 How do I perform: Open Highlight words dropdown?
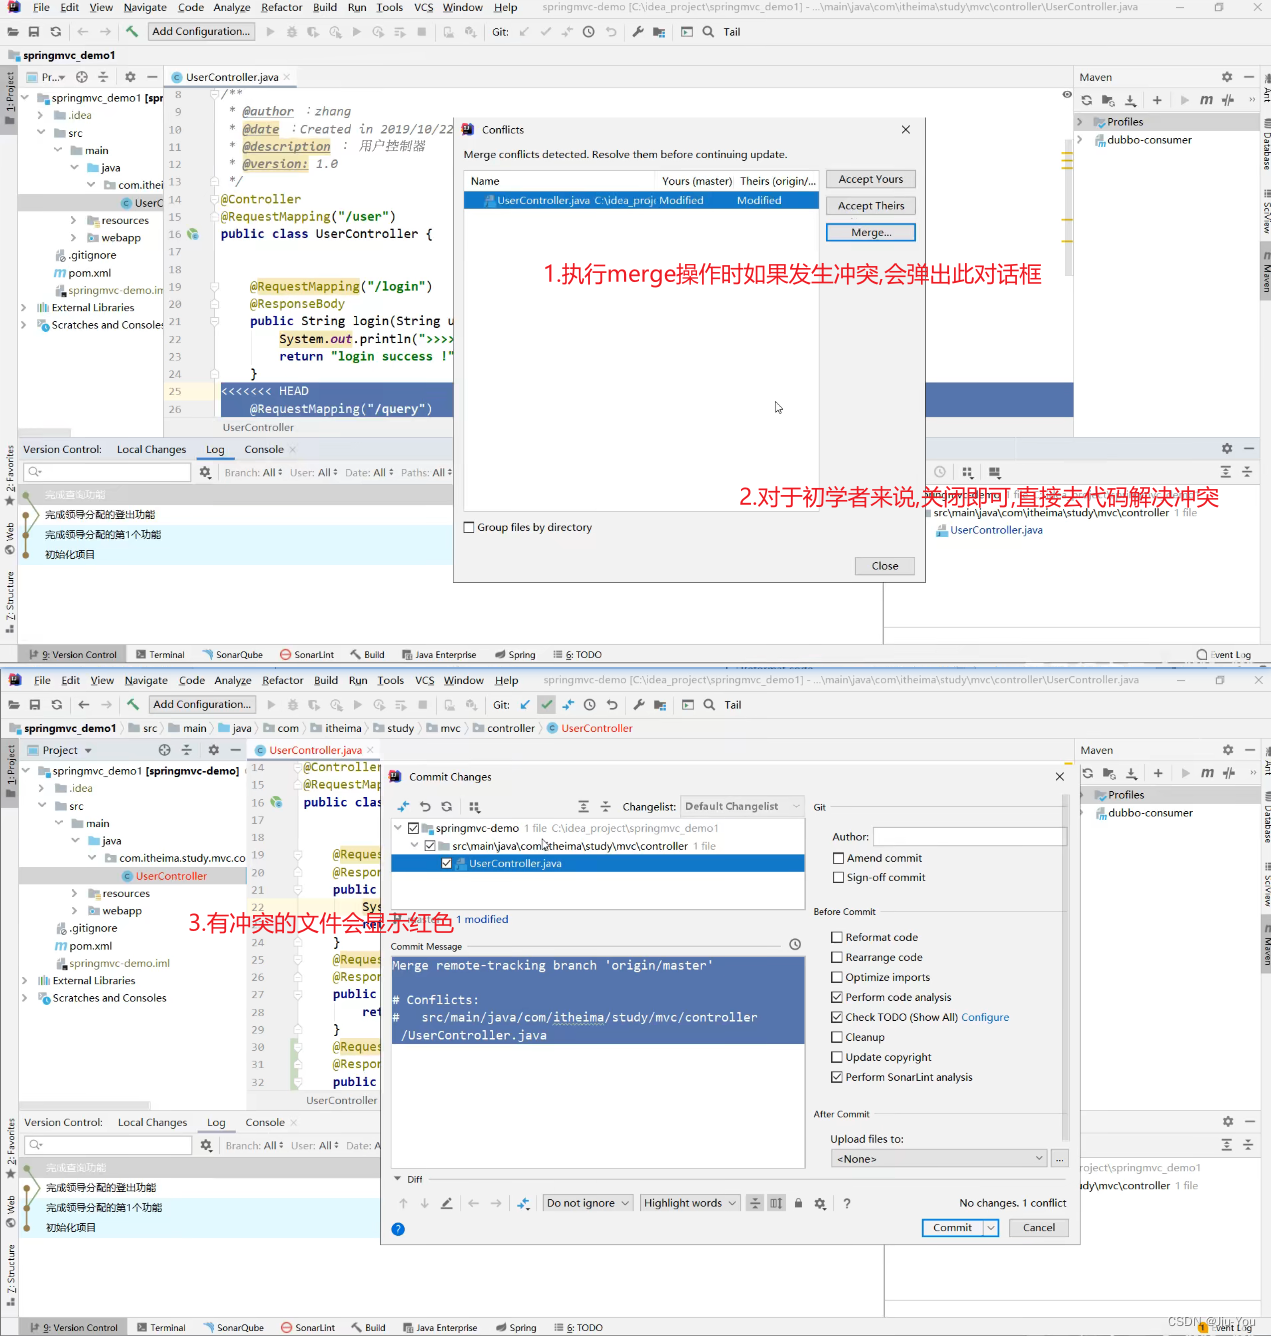coord(690,1203)
